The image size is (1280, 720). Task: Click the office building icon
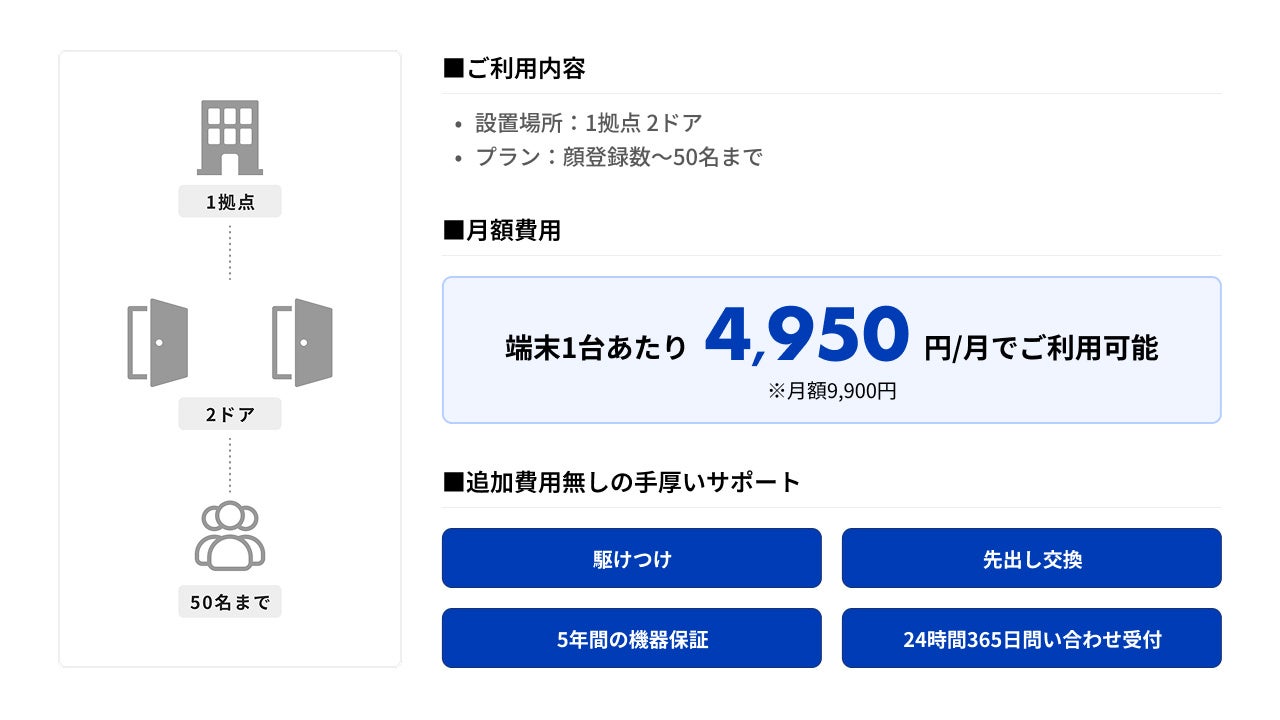[x=230, y=137]
